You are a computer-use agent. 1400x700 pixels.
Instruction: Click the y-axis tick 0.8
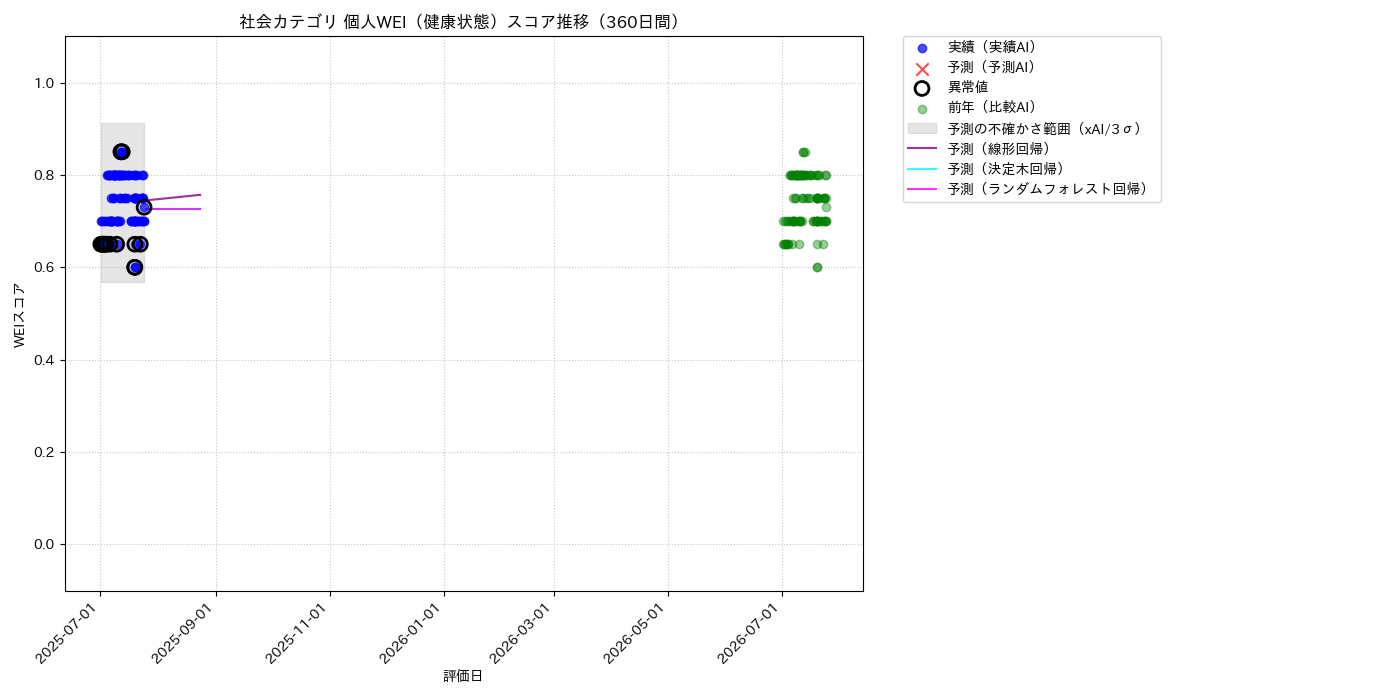coord(44,175)
